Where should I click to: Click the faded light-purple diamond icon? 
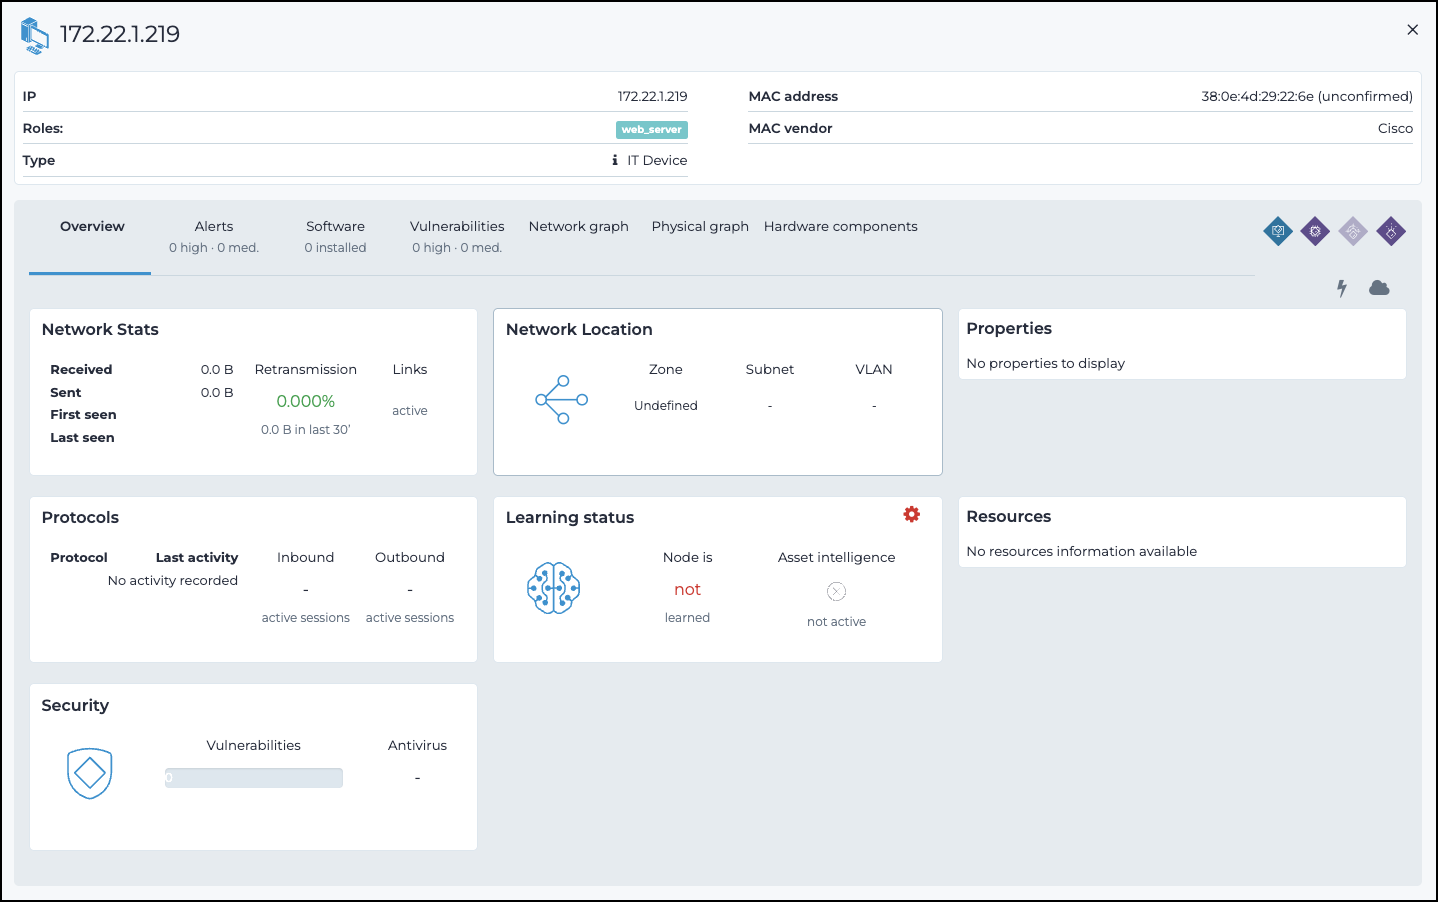pyautogui.click(x=1353, y=232)
